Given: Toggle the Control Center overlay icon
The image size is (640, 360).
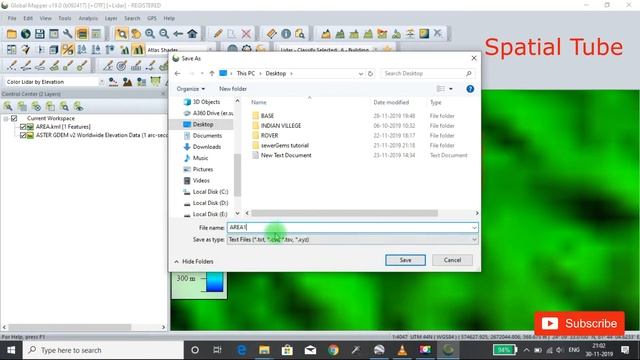Looking at the screenshot, I should coord(82,34).
